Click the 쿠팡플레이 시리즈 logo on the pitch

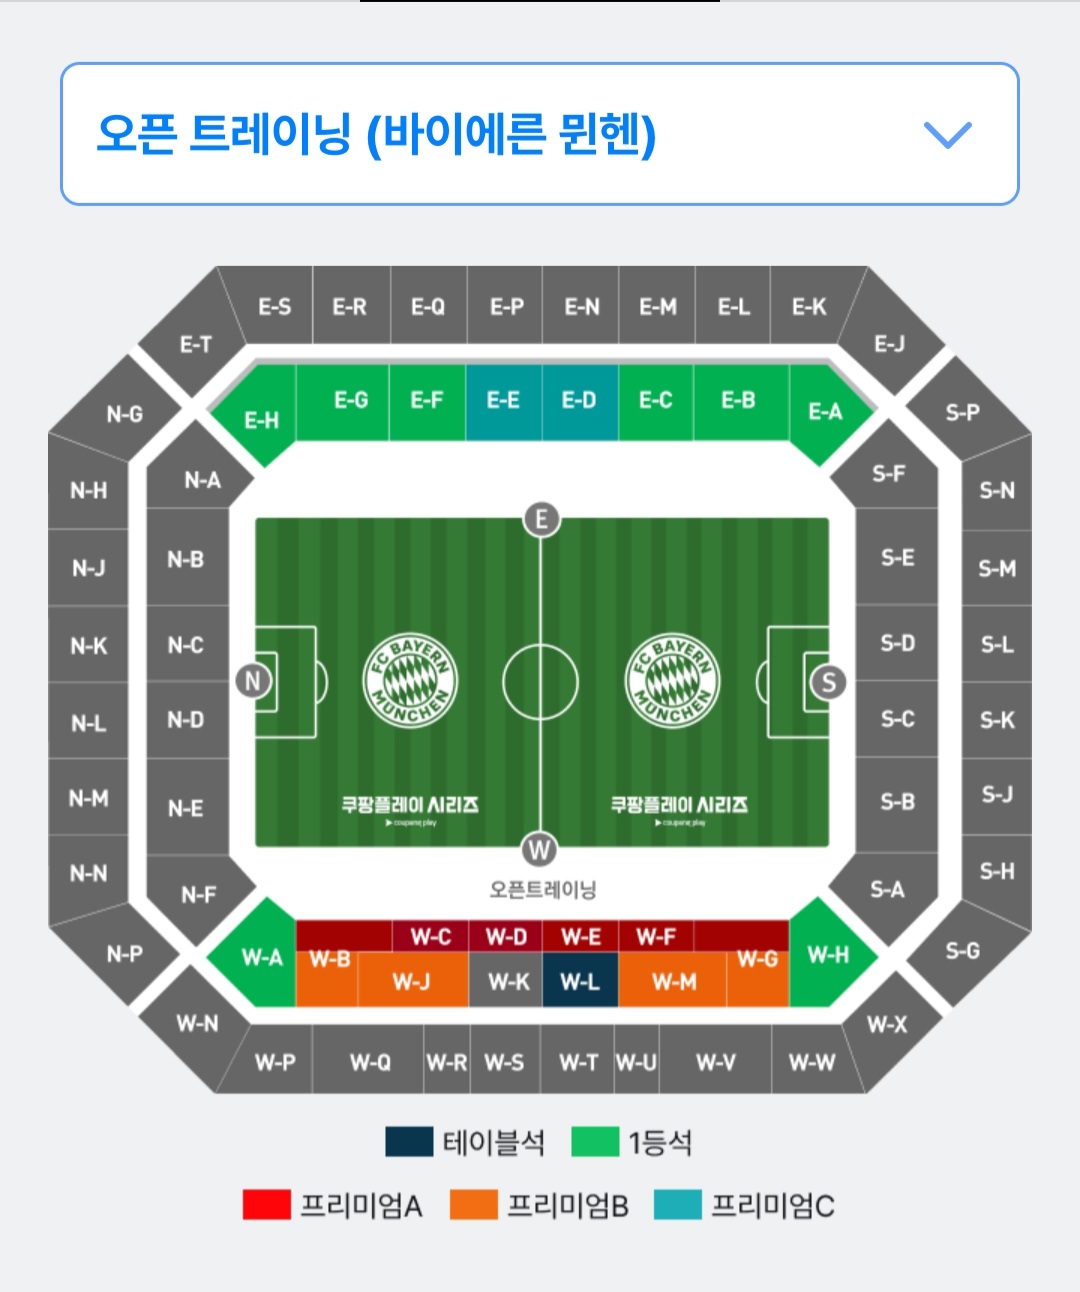point(409,801)
